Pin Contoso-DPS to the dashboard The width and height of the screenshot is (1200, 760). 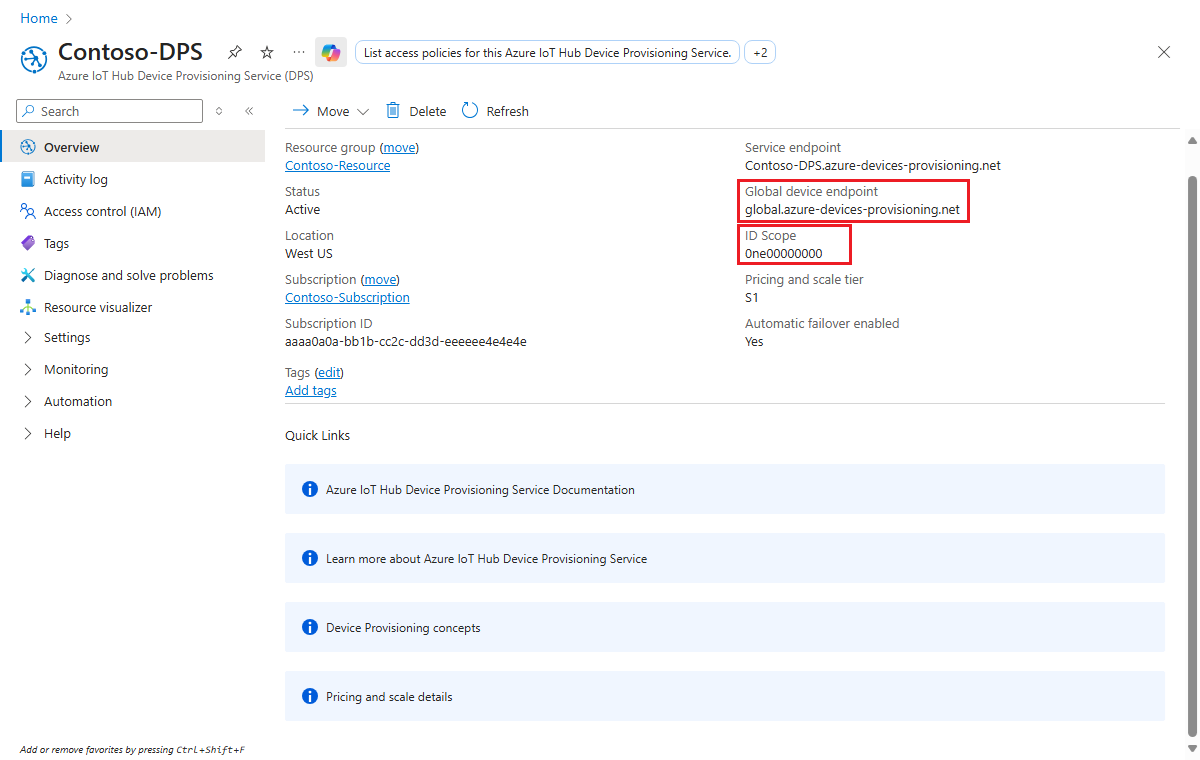pyautogui.click(x=234, y=51)
